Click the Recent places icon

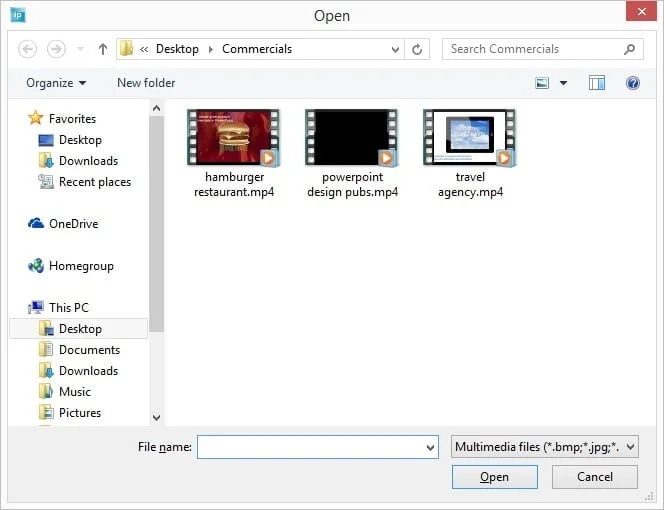pyautogui.click(x=46, y=182)
